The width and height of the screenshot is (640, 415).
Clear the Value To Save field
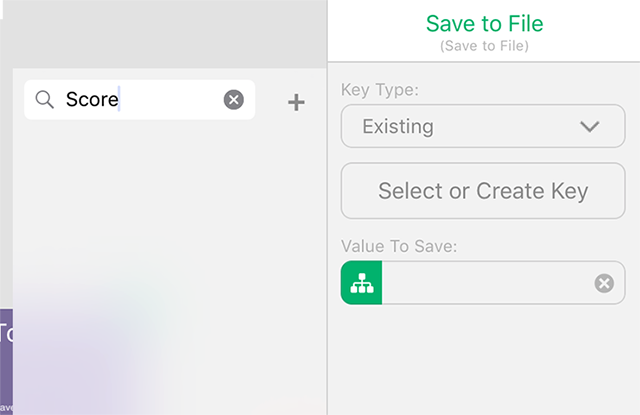tap(604, 283)
